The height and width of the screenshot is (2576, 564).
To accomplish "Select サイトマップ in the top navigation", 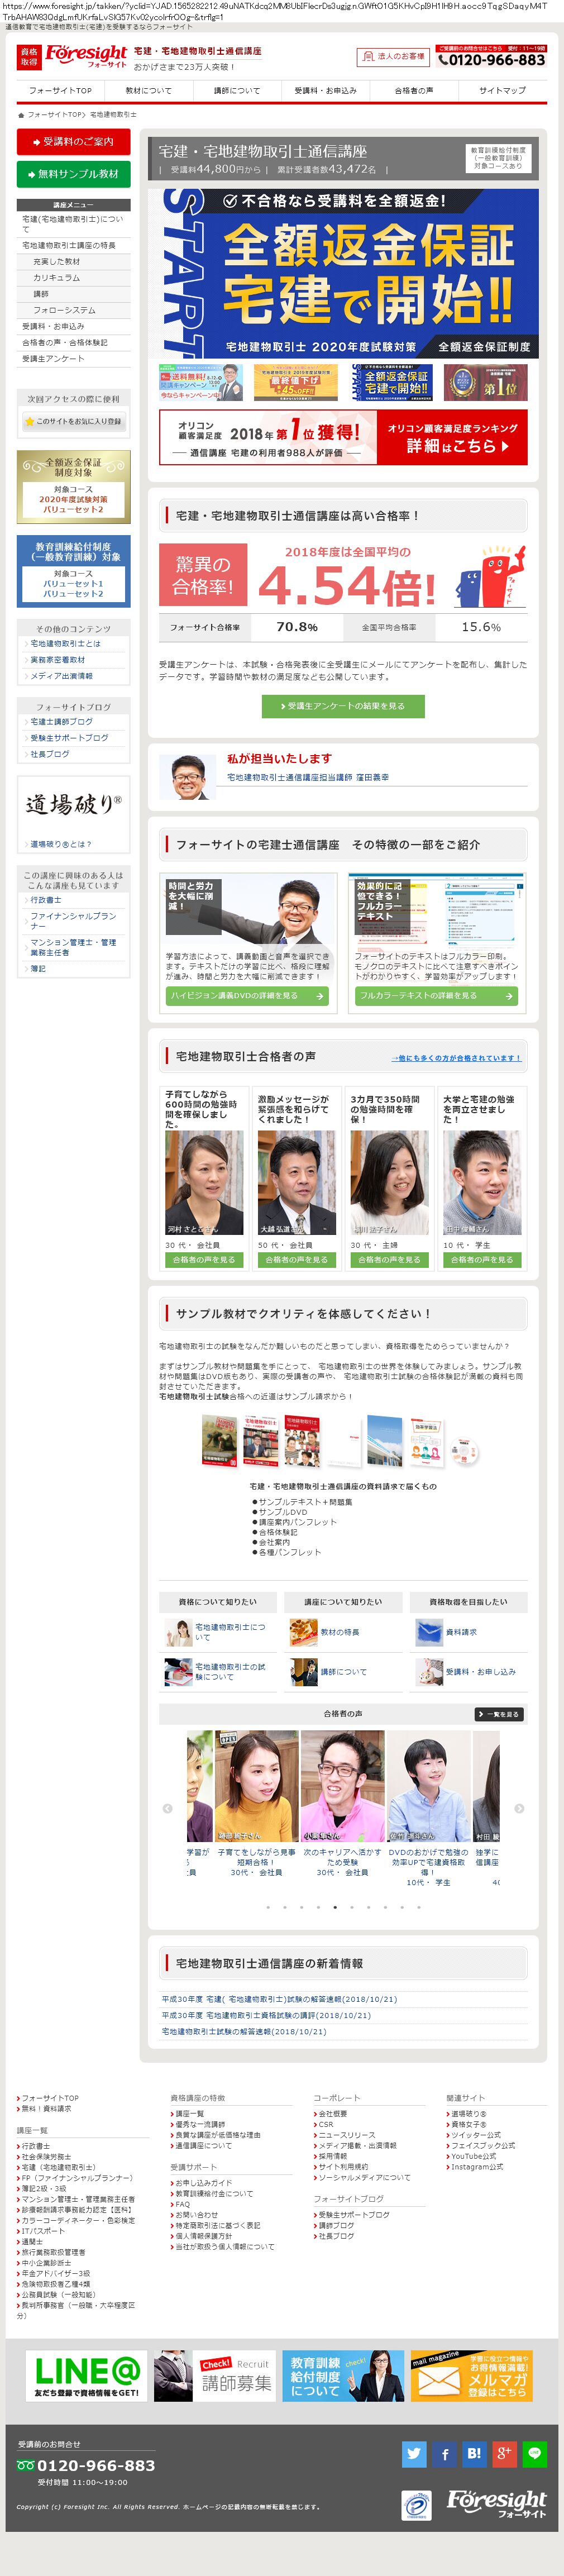I will point(502,90).
